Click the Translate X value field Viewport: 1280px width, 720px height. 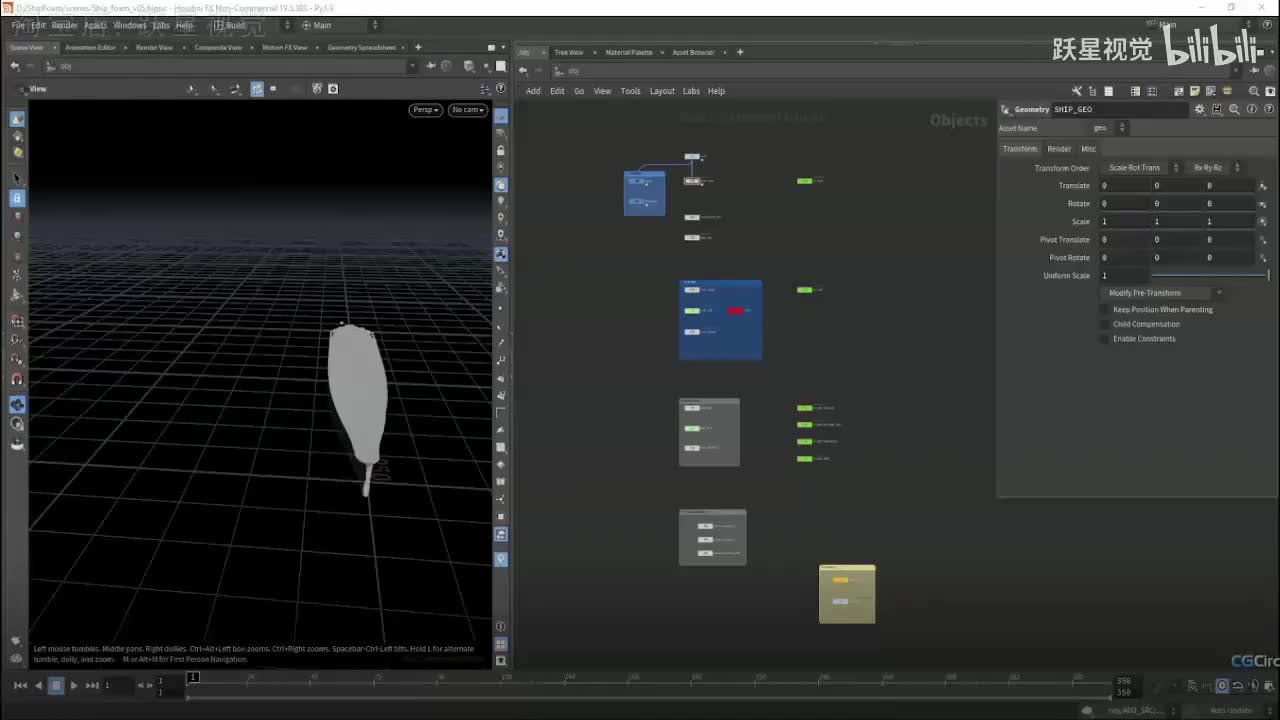[1125, 186]
